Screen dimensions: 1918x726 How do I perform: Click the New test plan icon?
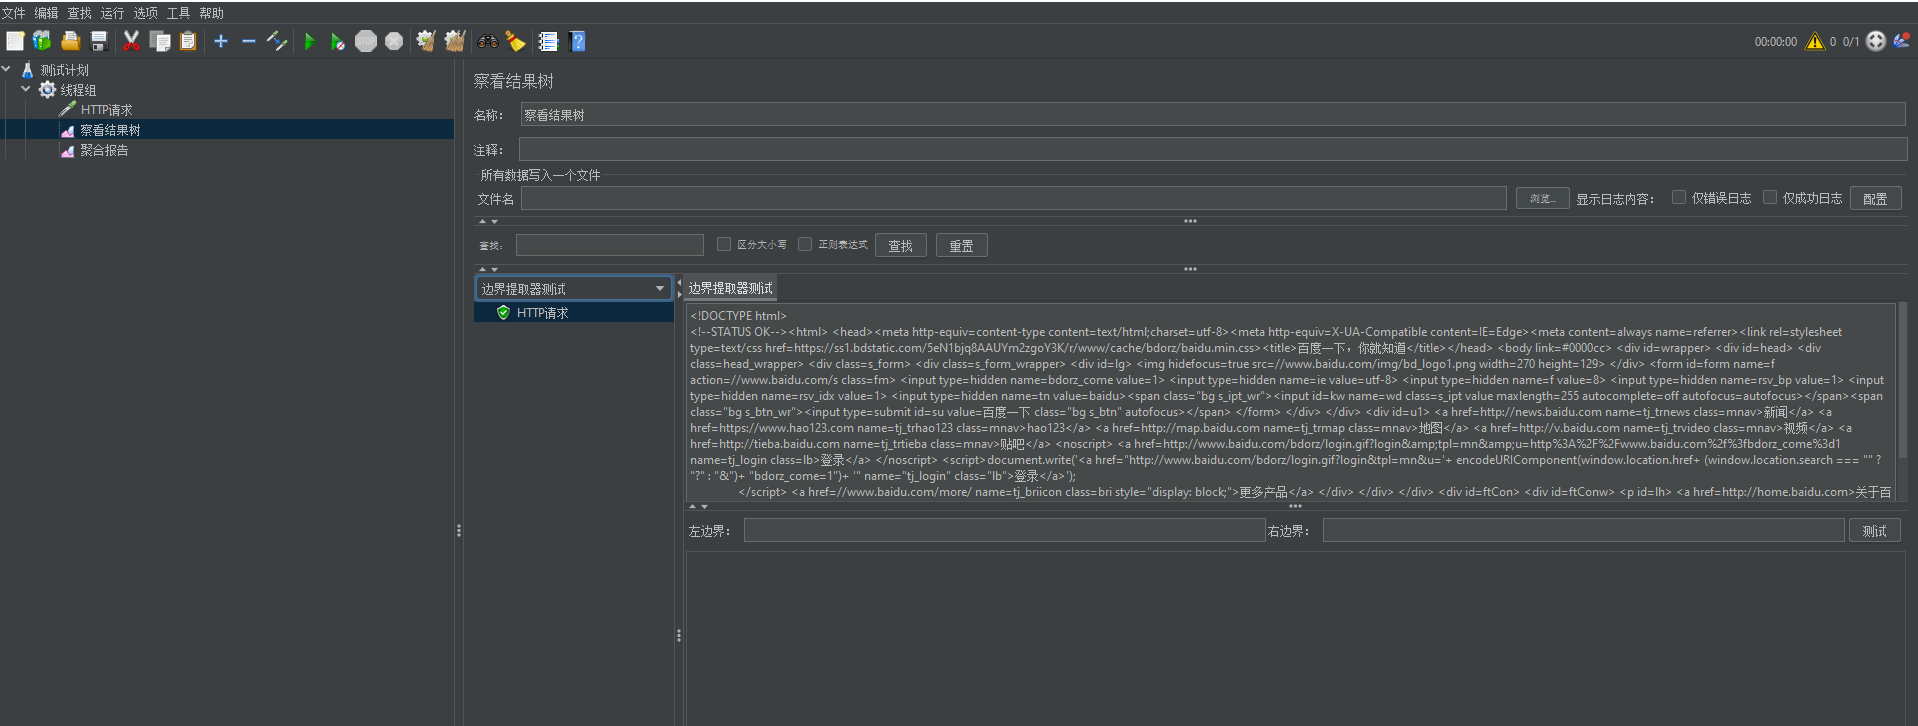pyautogui.click(x=15, y=41)
